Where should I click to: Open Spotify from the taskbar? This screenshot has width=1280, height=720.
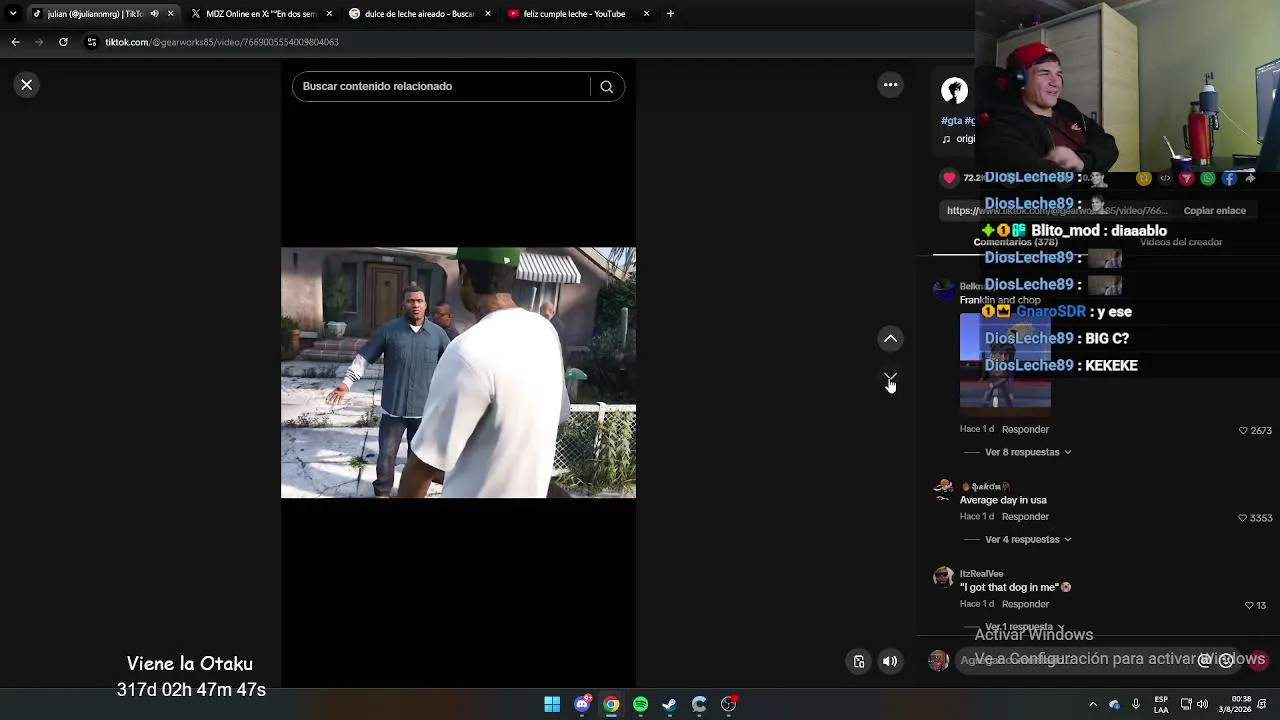click(x=640, y=704)
